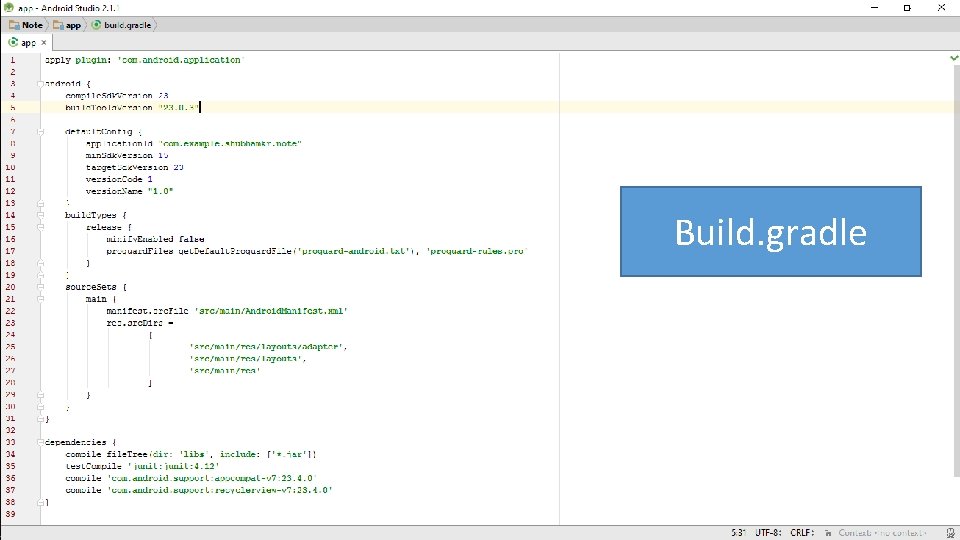The width and height of the screenshot is (960, 540).
Task: Click the vertical editor scrollbar
Action: point(956,269)
